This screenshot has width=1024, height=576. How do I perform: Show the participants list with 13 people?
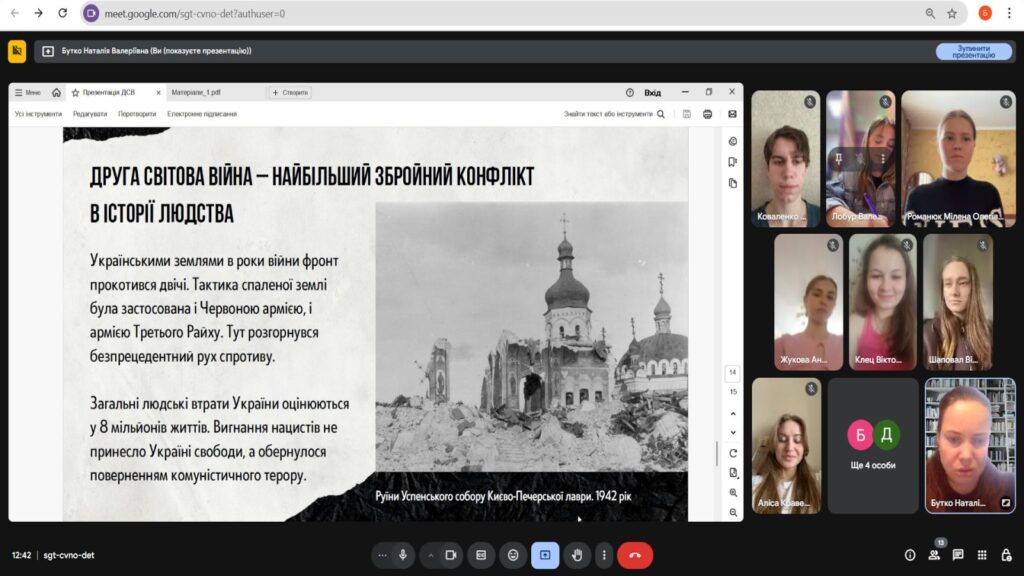934,555
